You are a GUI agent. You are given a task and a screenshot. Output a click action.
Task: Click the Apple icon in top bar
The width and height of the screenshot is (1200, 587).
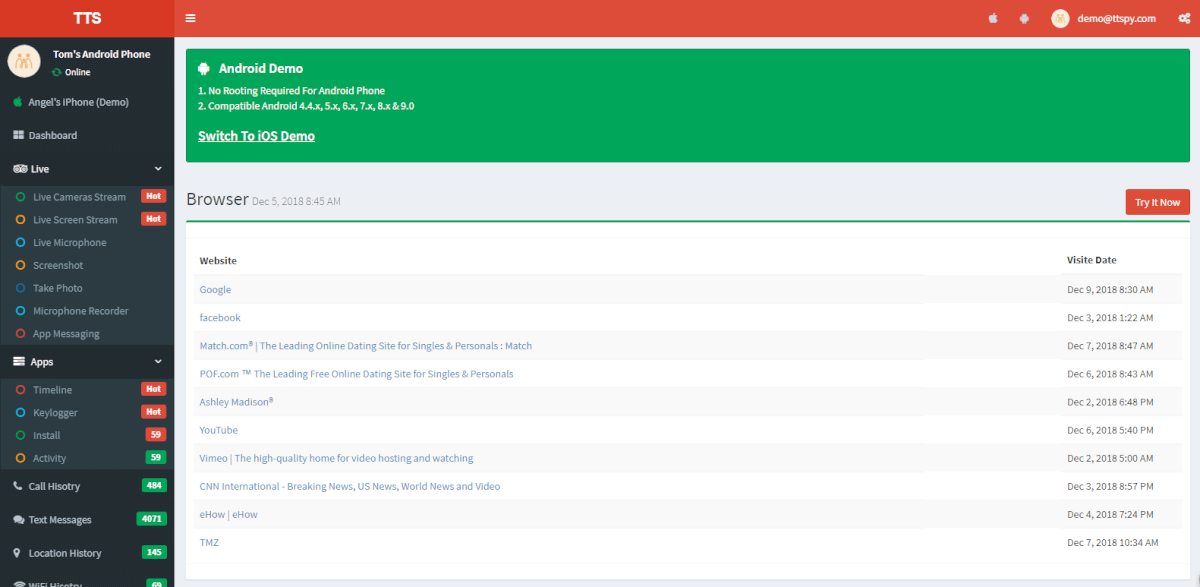tap(993, 18)
